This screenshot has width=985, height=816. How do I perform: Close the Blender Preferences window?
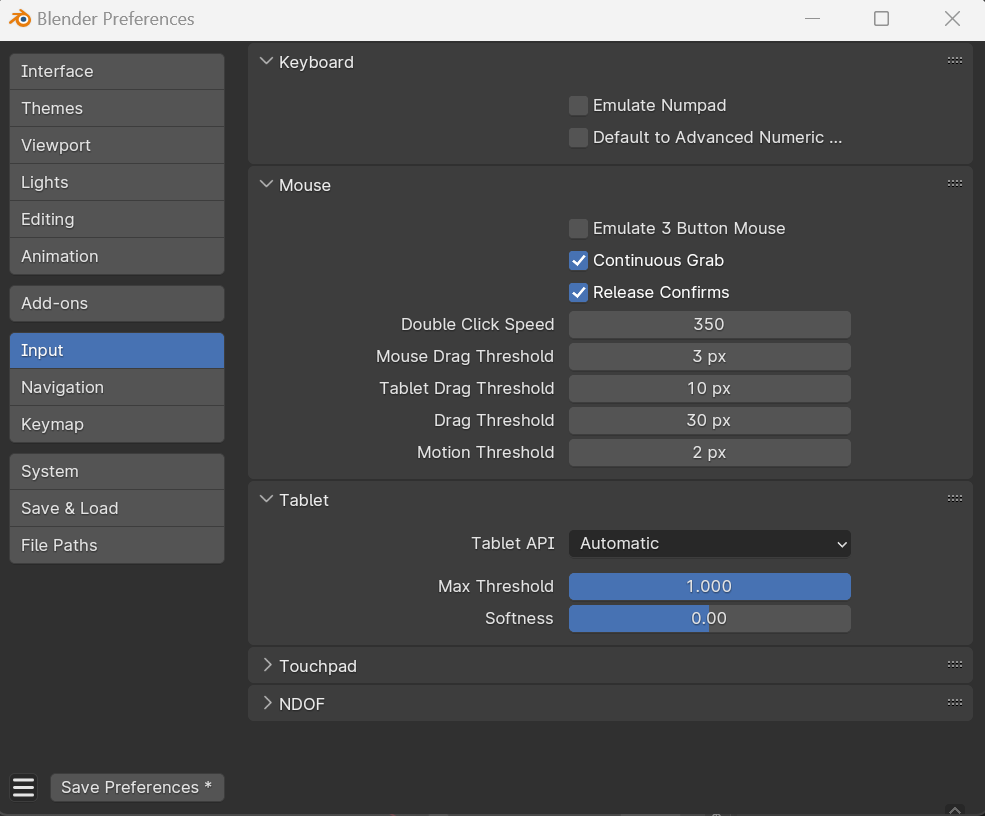click(952, 19)
